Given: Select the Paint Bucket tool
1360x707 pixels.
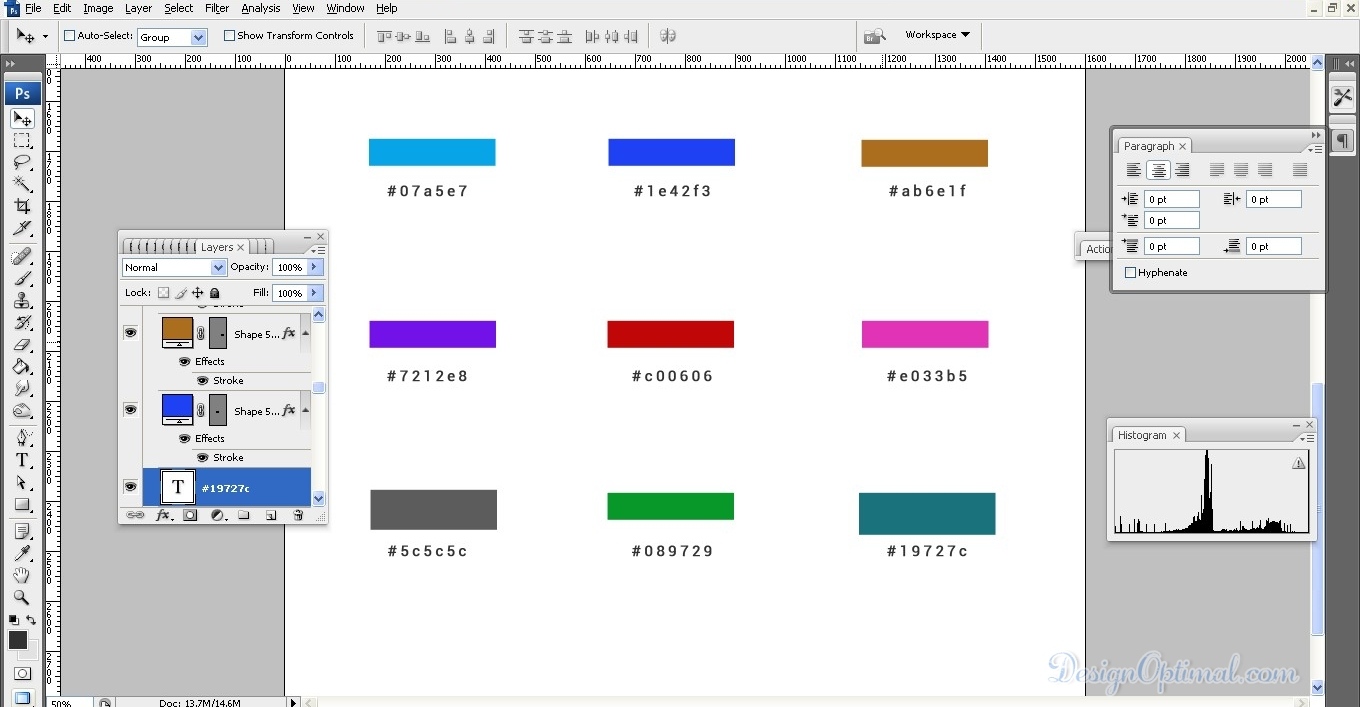Looking at the screenshot, I should click(x=22, y=367).
